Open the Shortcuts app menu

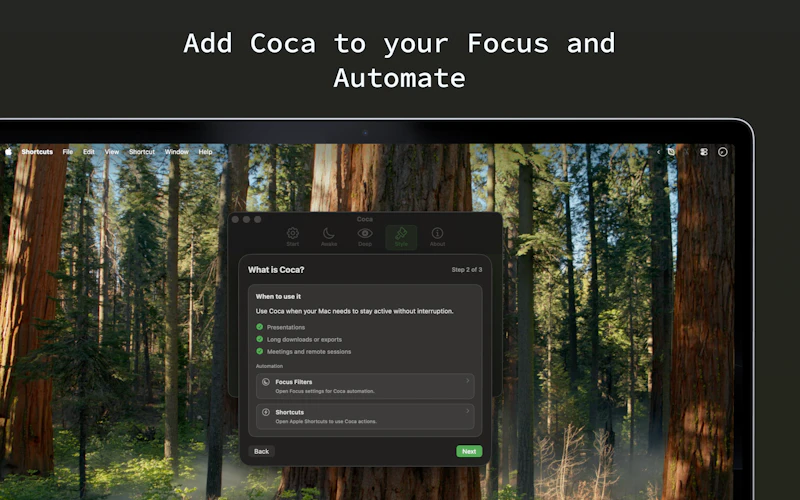point(37,152)
